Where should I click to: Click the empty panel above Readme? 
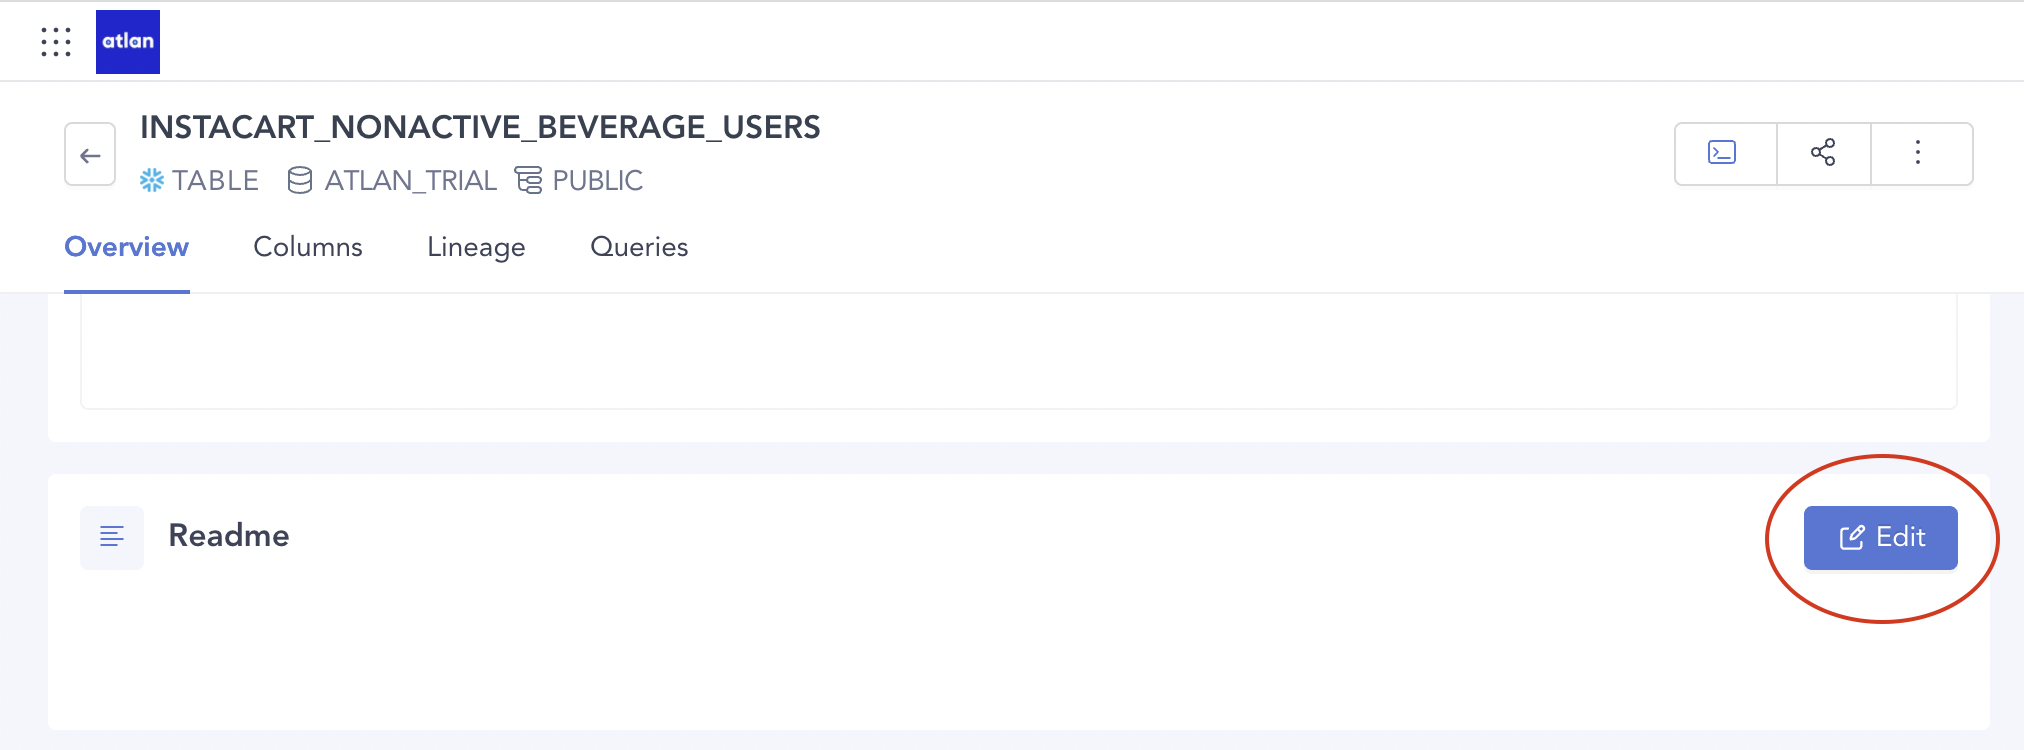[x=1018, y=351]
